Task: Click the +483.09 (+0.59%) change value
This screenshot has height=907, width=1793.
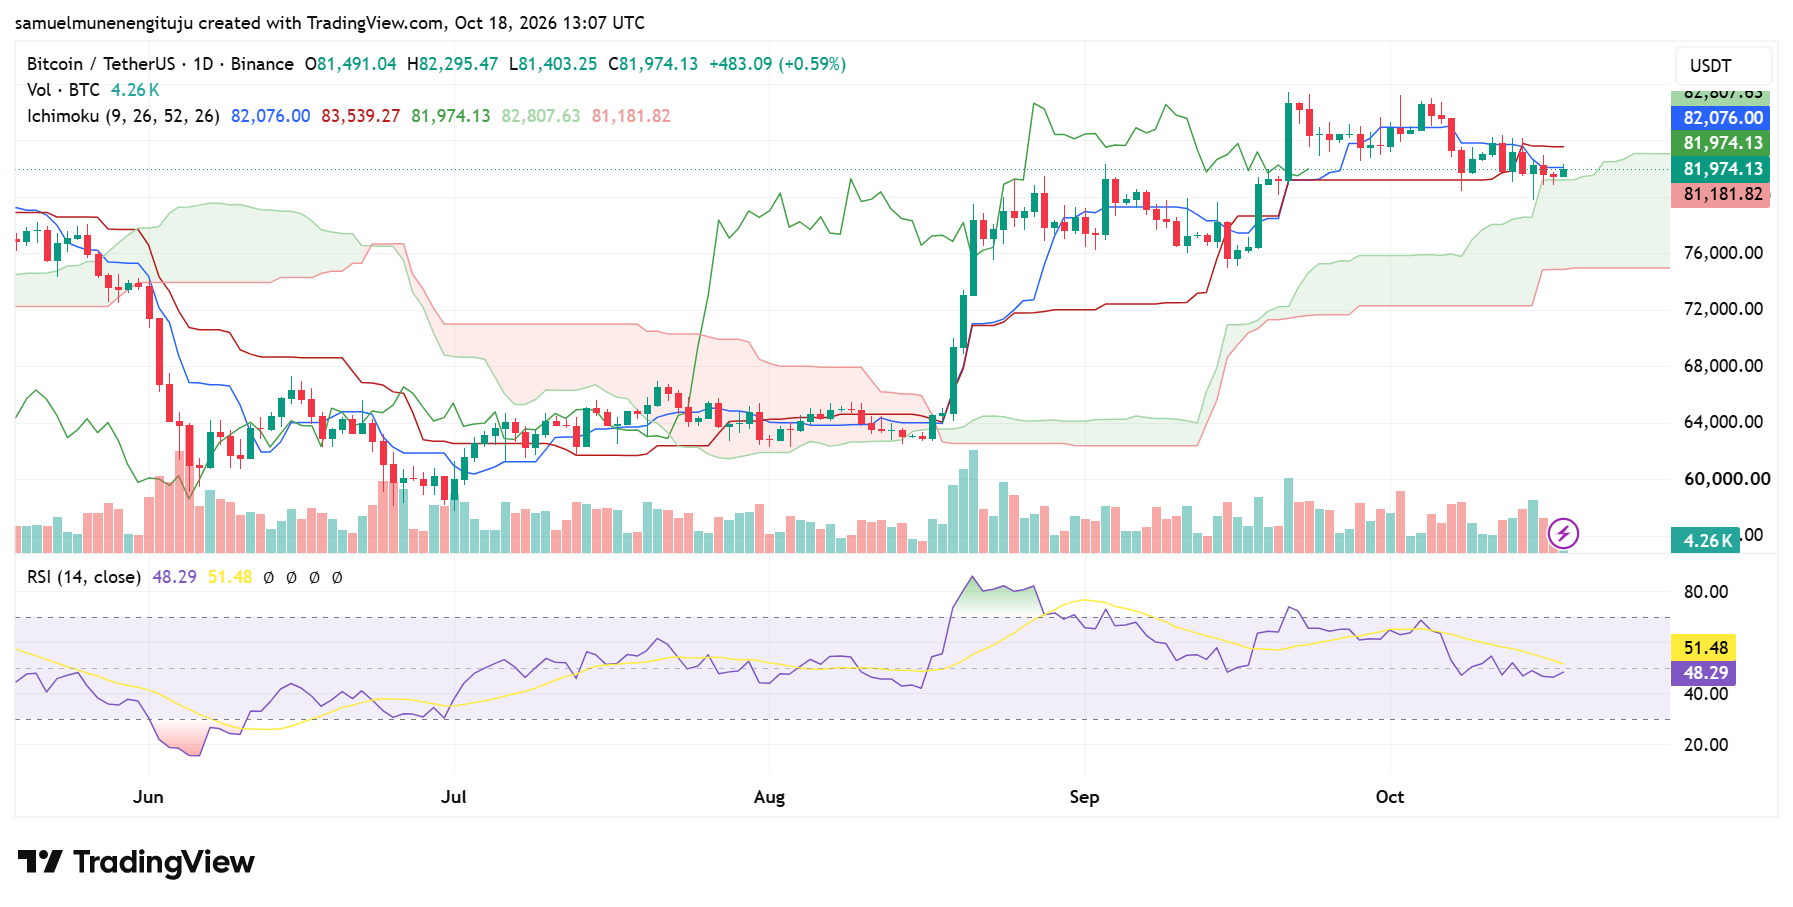Action: pos(778,64)
